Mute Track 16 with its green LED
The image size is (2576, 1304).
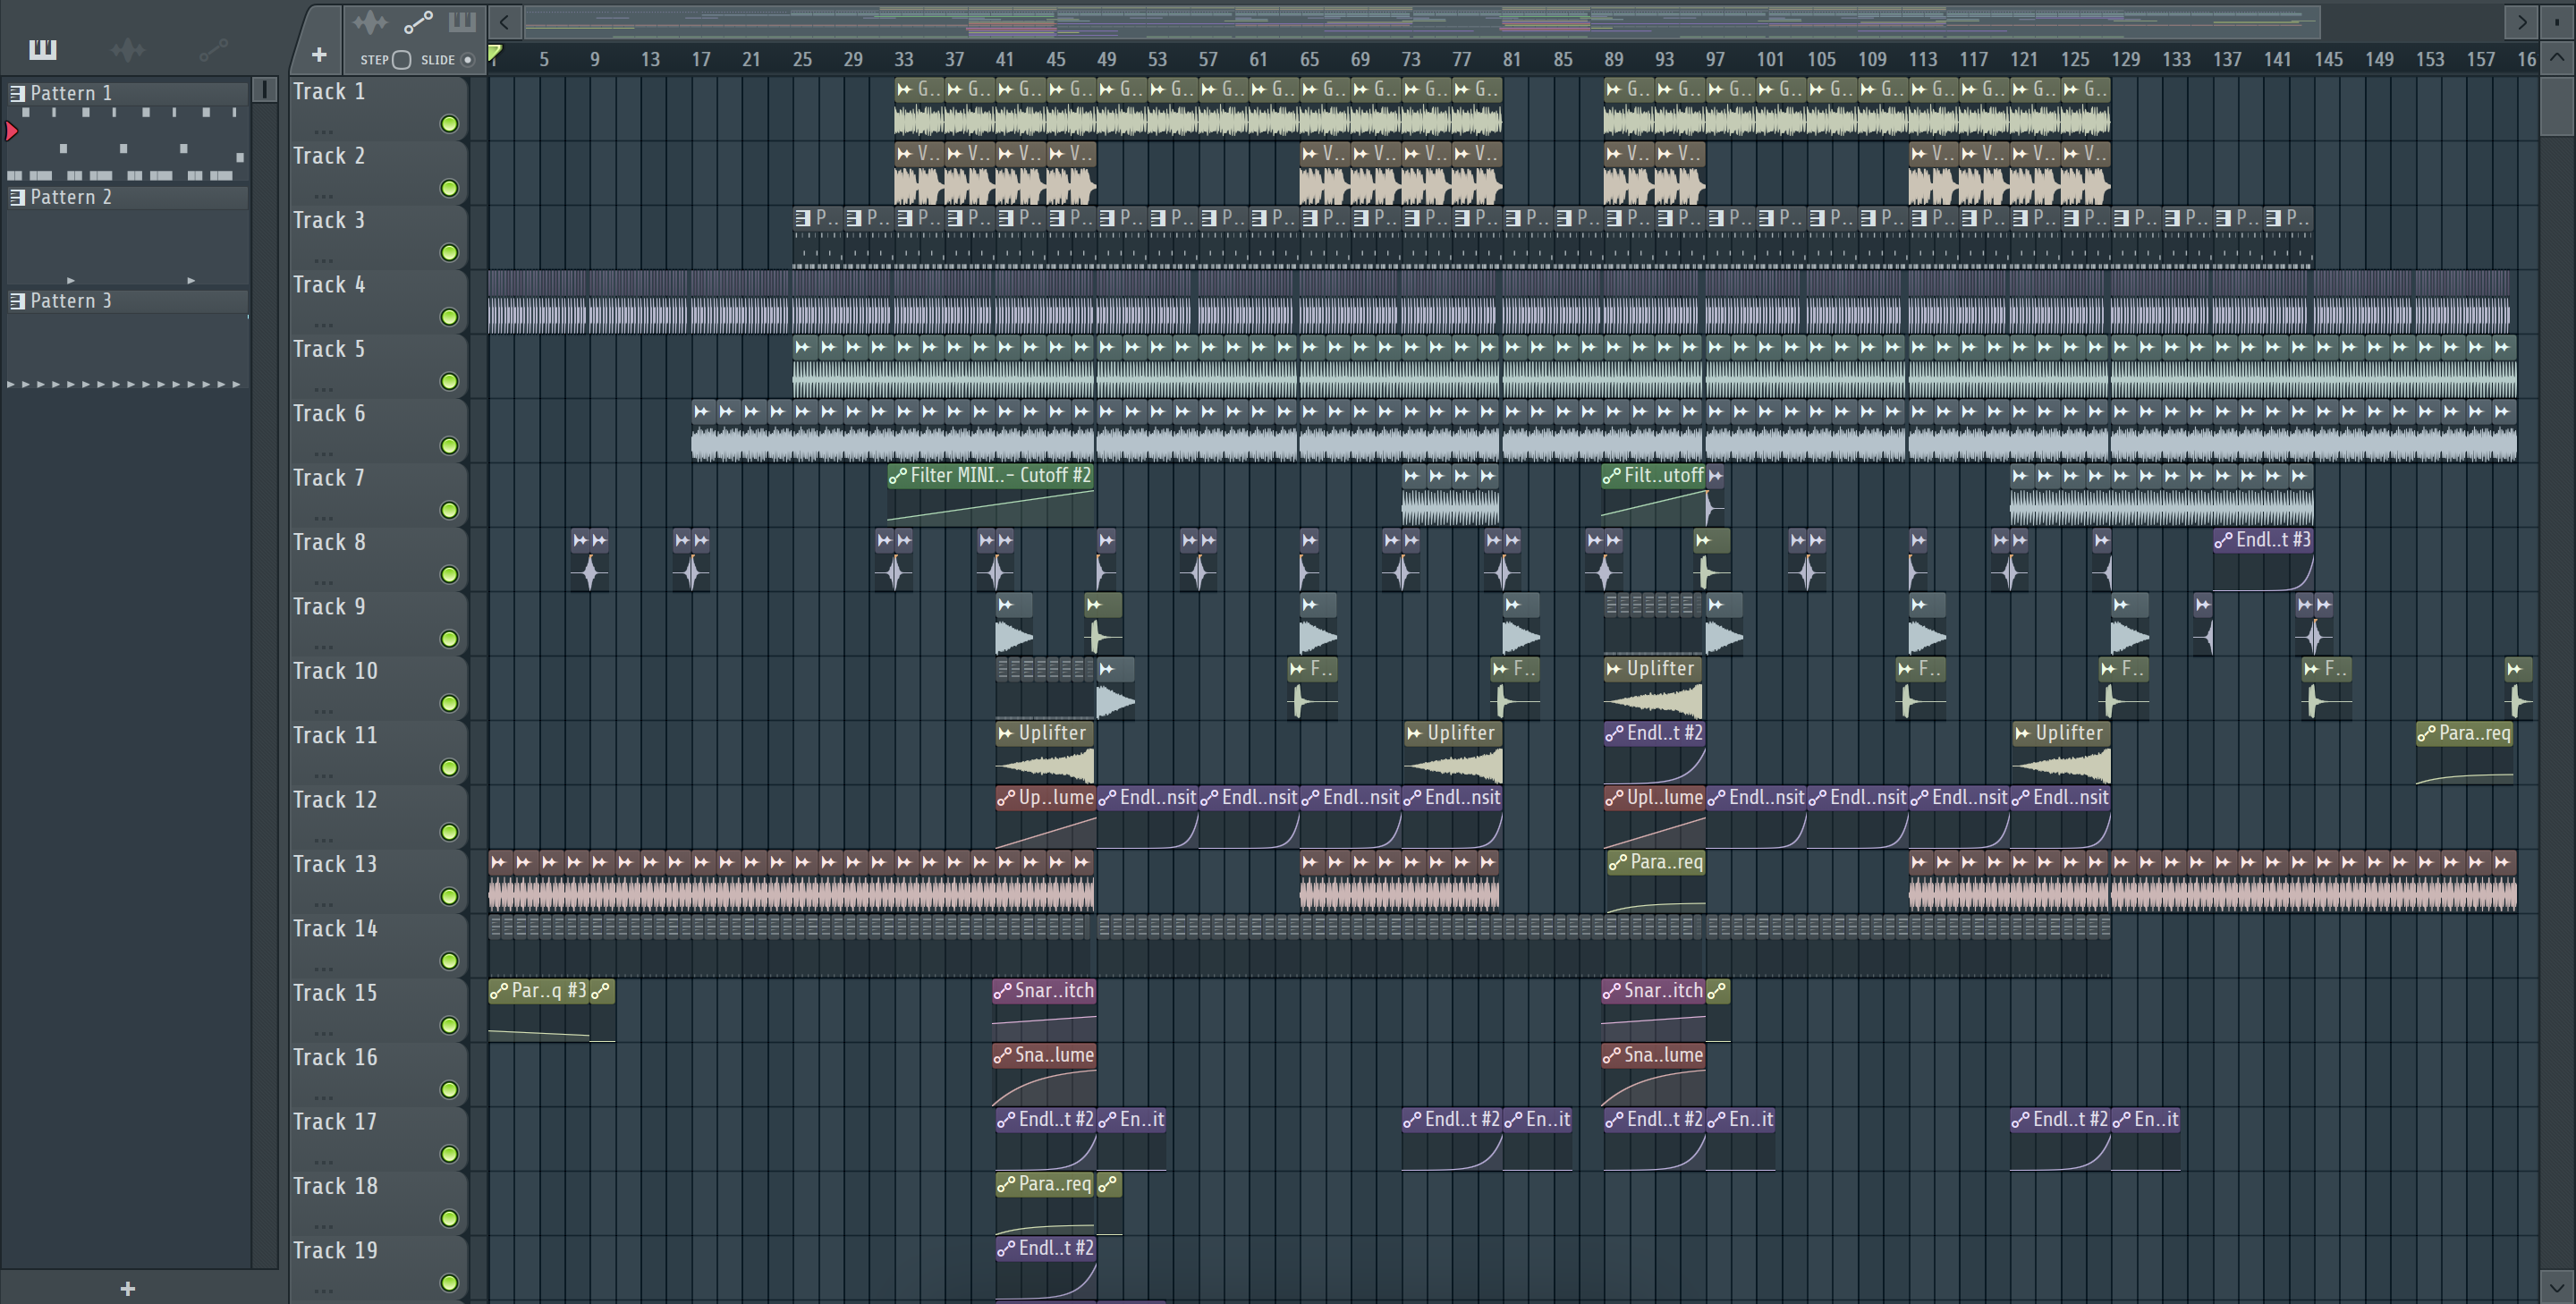[449, 1090]
